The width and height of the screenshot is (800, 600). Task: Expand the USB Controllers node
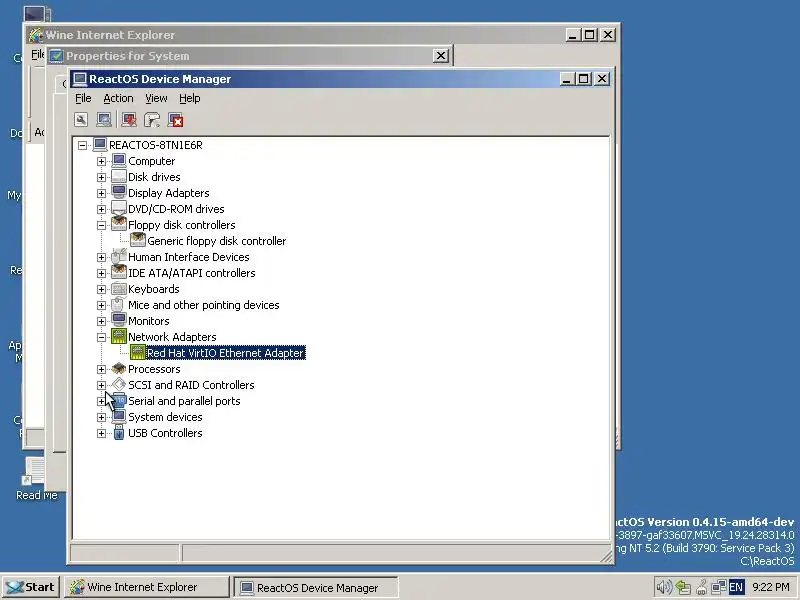(101, 433)
